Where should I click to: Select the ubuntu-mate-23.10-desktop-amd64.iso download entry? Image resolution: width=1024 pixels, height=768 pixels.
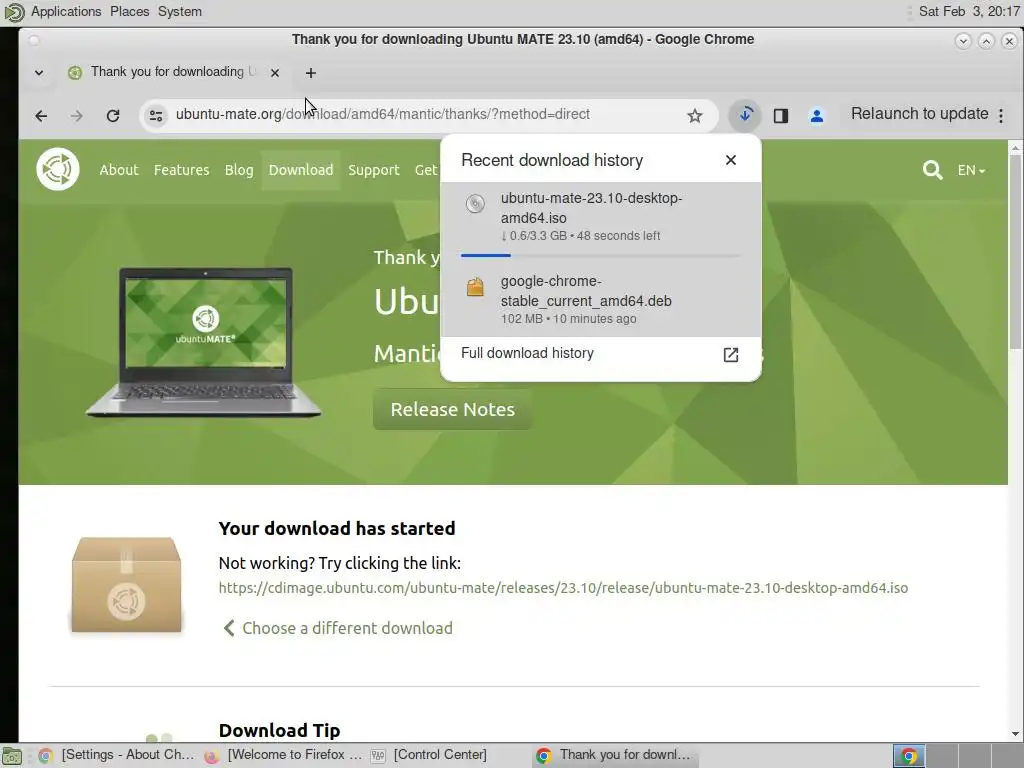pos(601,223)
